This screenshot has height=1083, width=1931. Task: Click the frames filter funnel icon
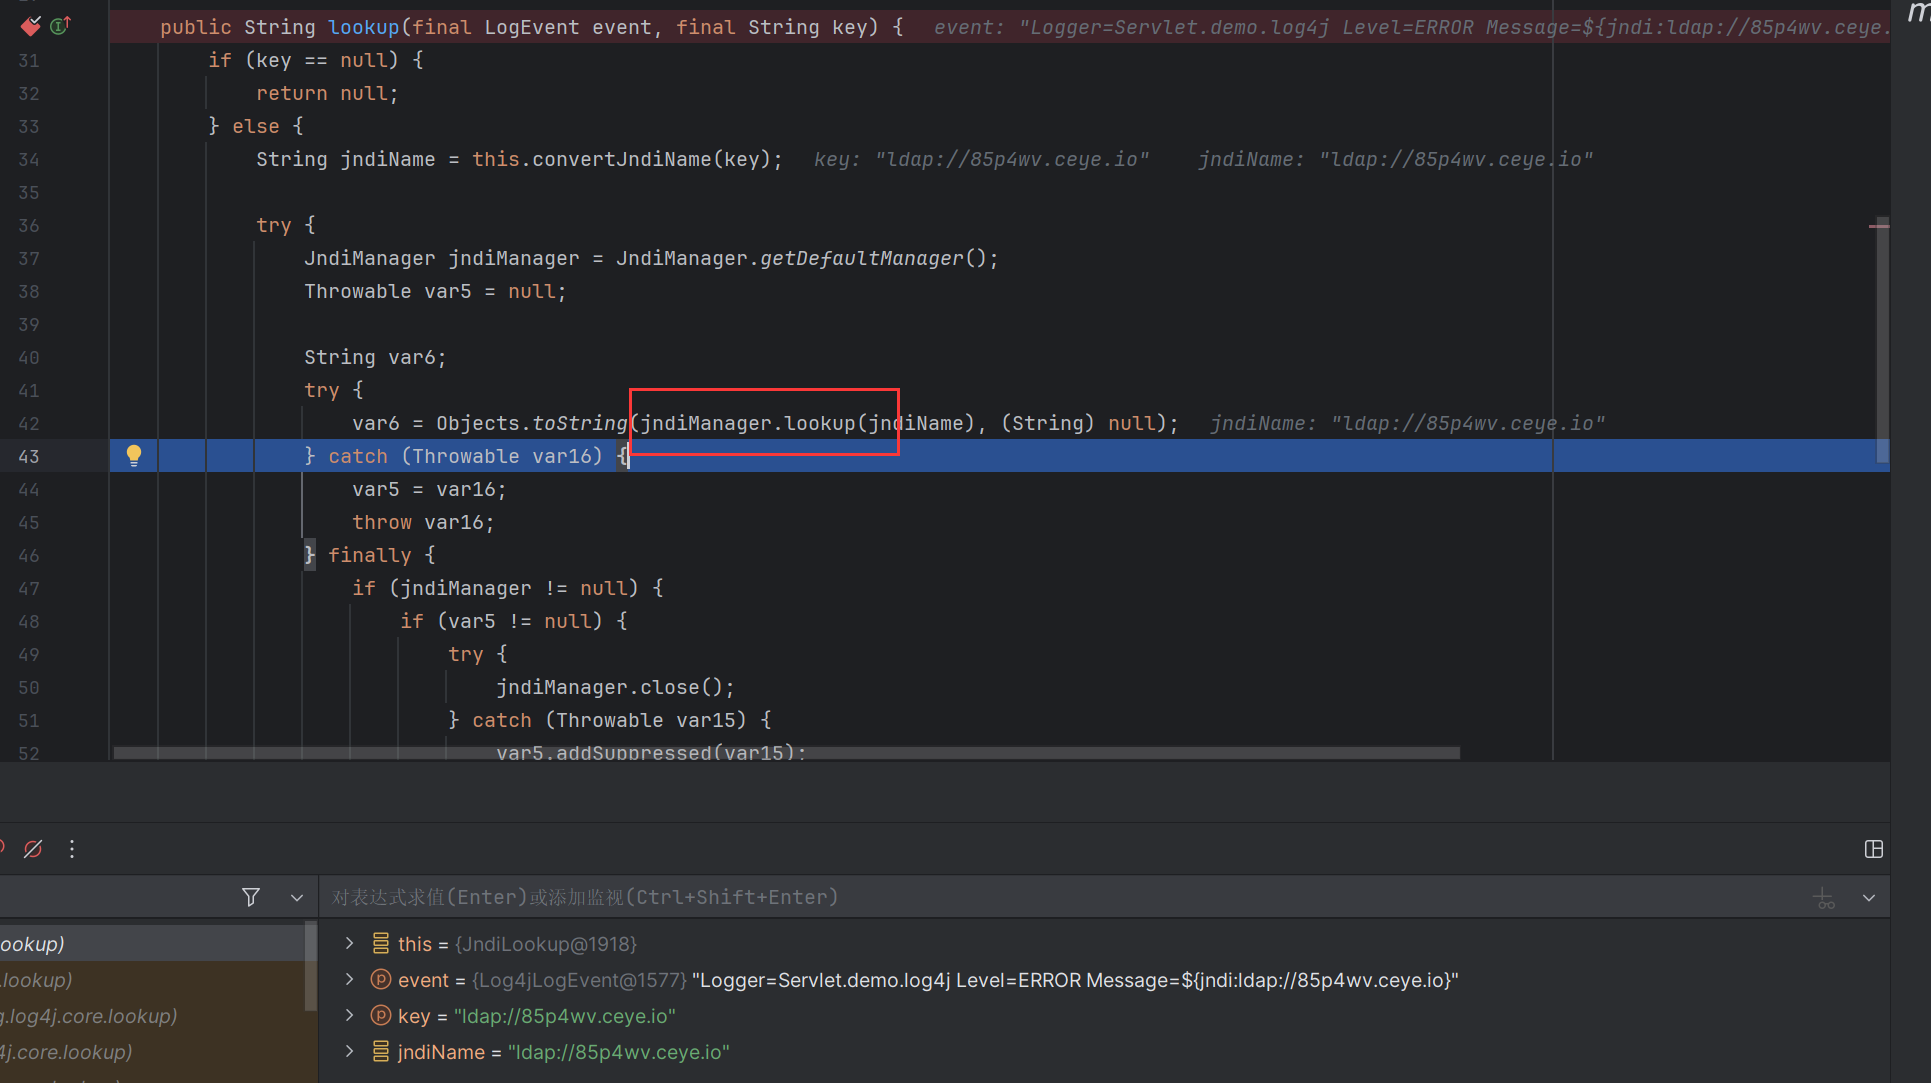tap(251, 897)
